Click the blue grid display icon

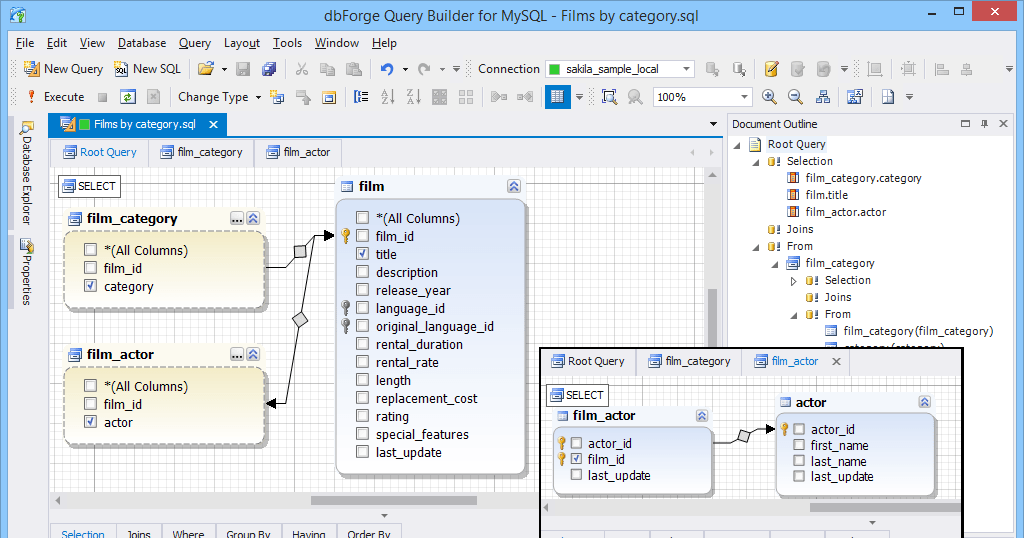(557, 97)
